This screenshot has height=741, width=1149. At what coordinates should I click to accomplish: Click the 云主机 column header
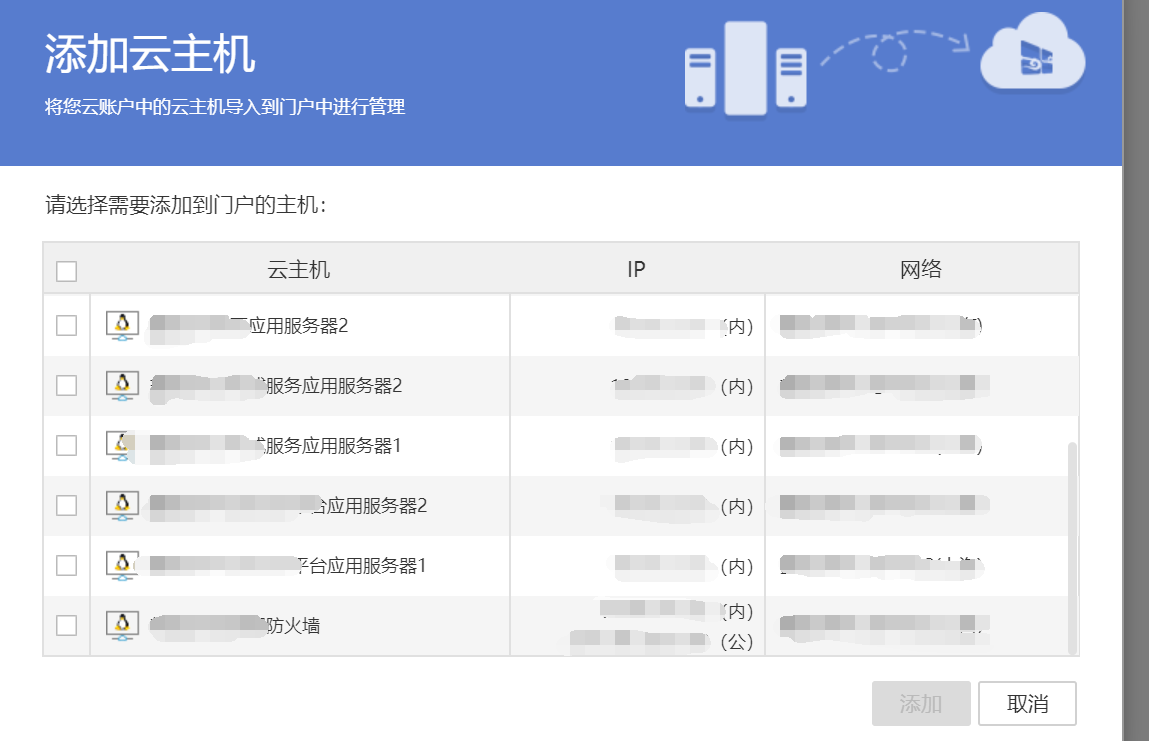(299, 270)
